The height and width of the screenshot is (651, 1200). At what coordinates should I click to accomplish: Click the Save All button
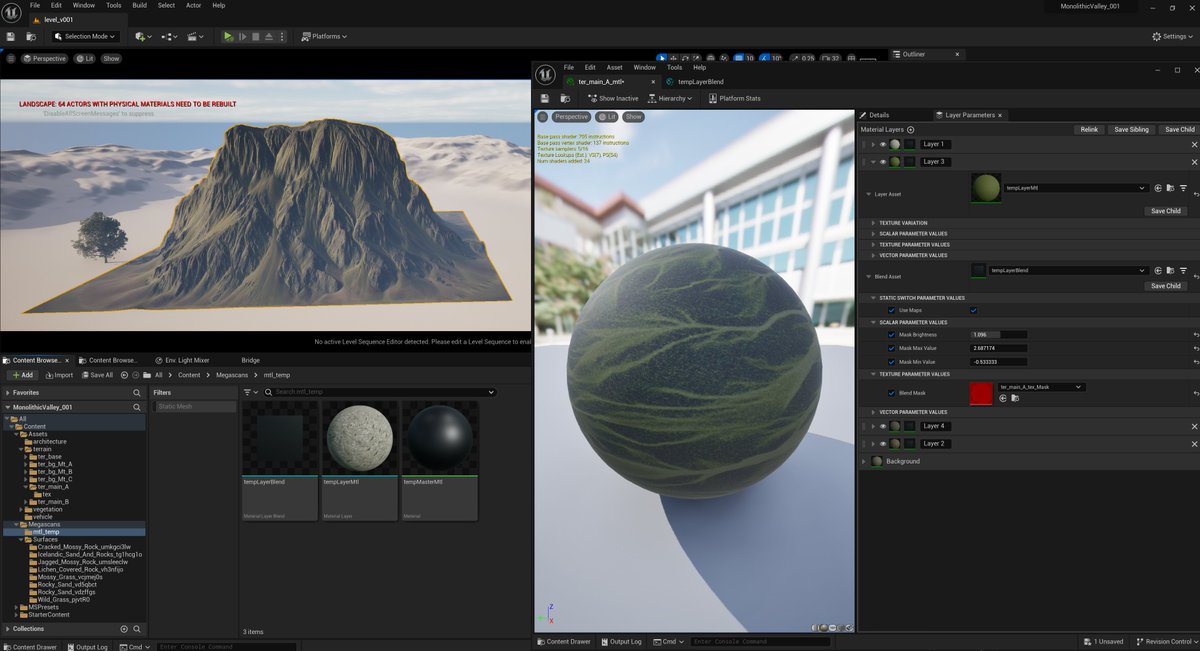click(x=96, y=375)
